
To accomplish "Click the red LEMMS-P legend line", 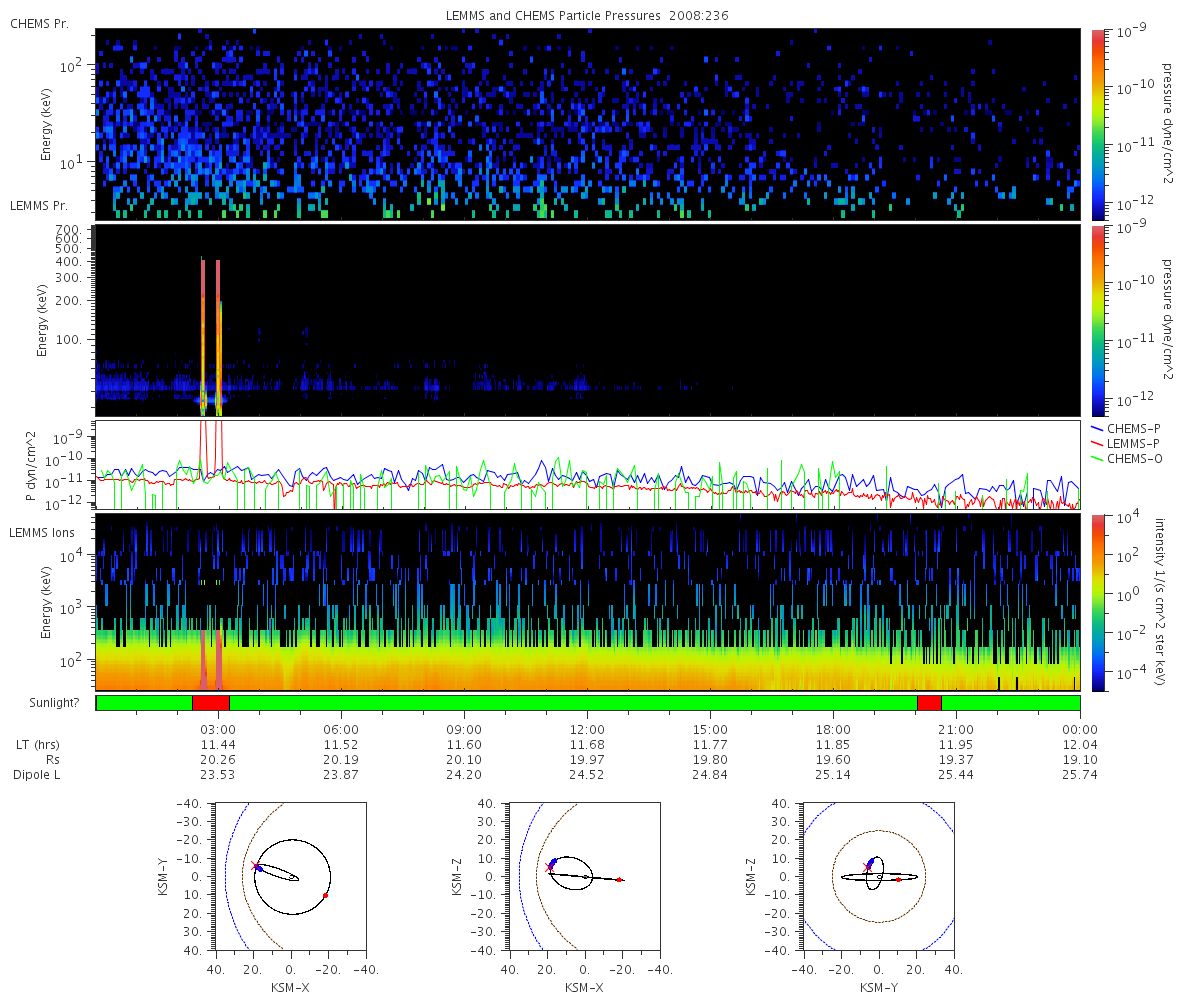I will 1097,443.
